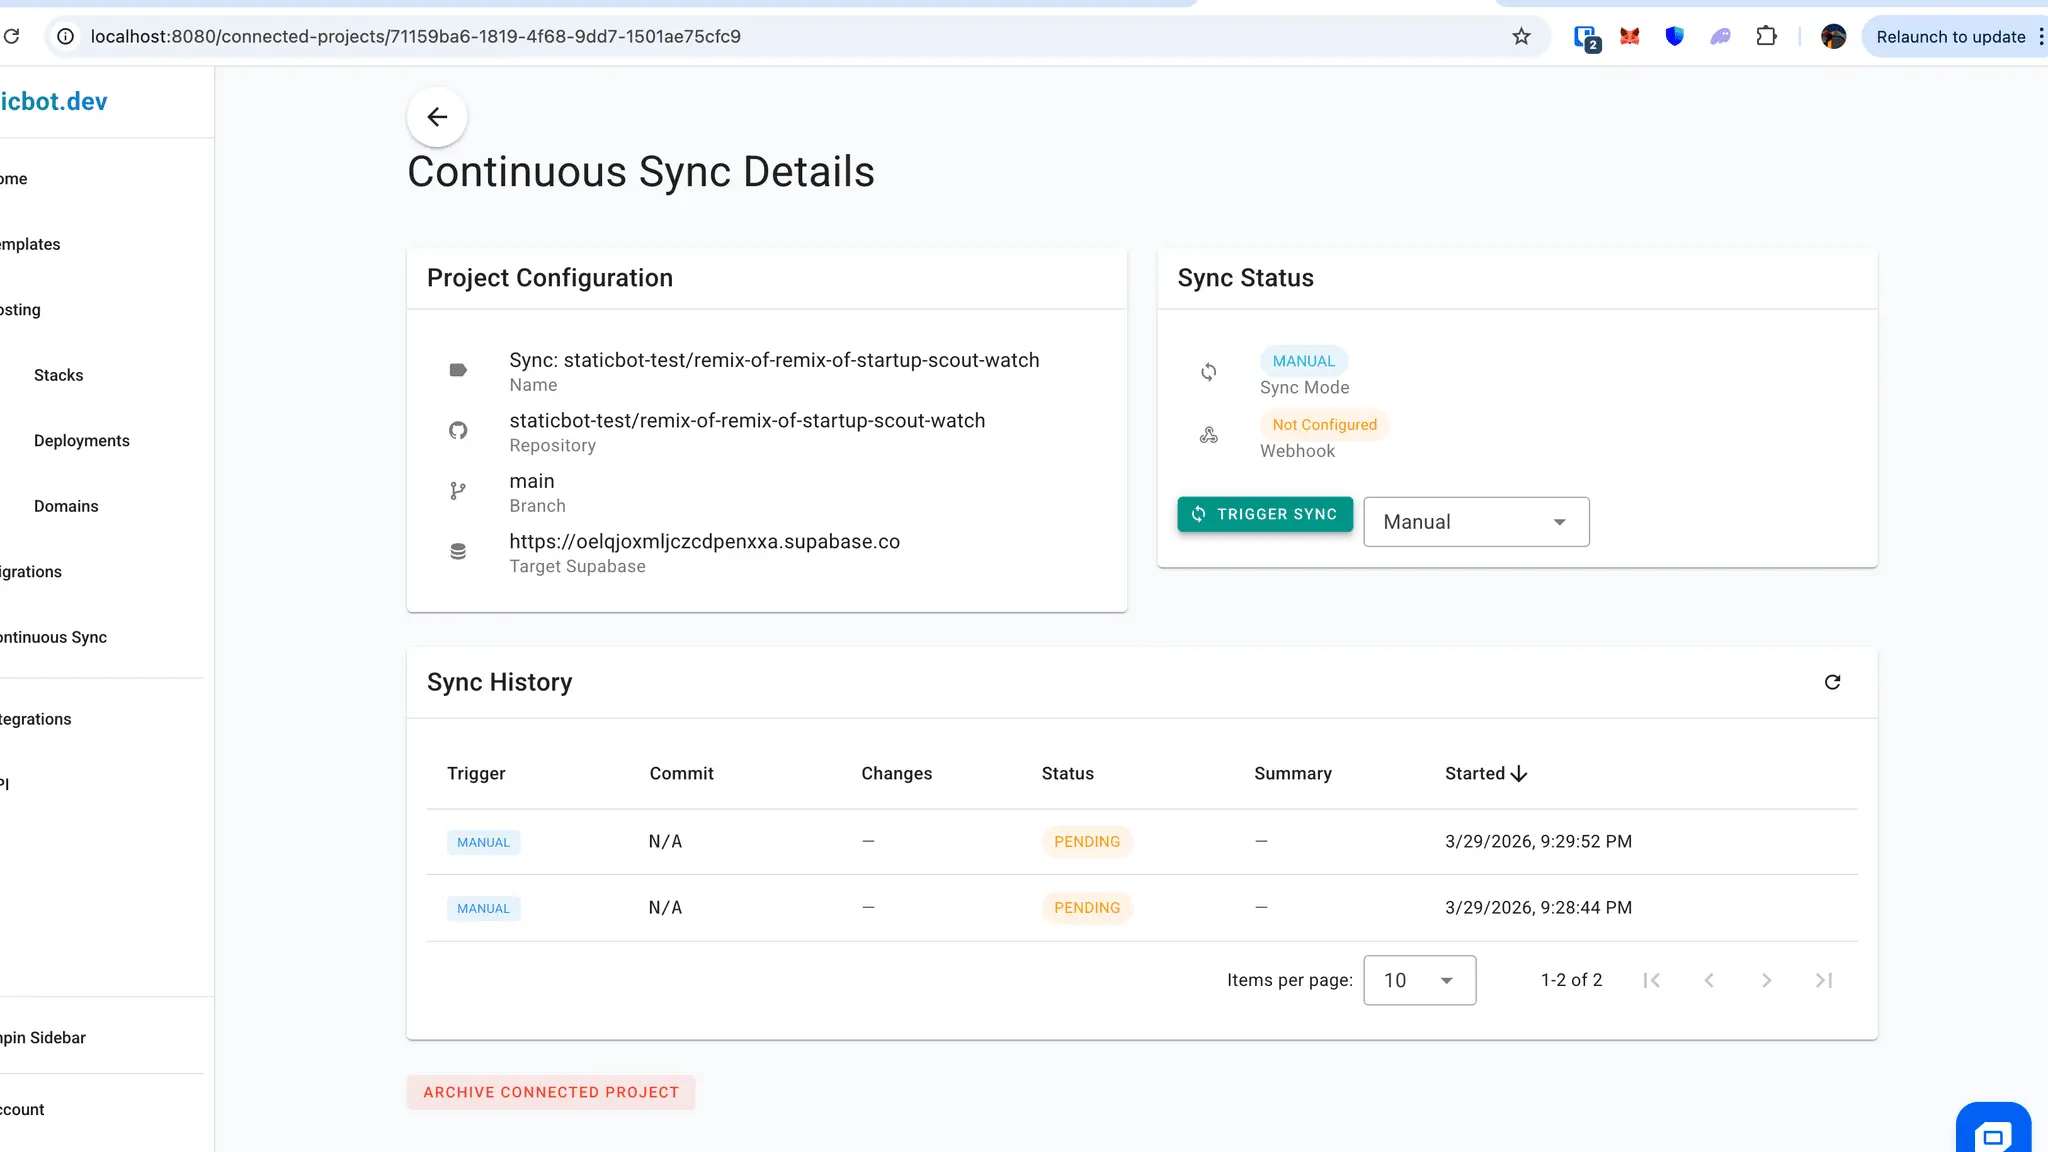Open the Bitwarden shield extension
The width and height of the screenshot is (2048, 1152).
point(1675,37)
